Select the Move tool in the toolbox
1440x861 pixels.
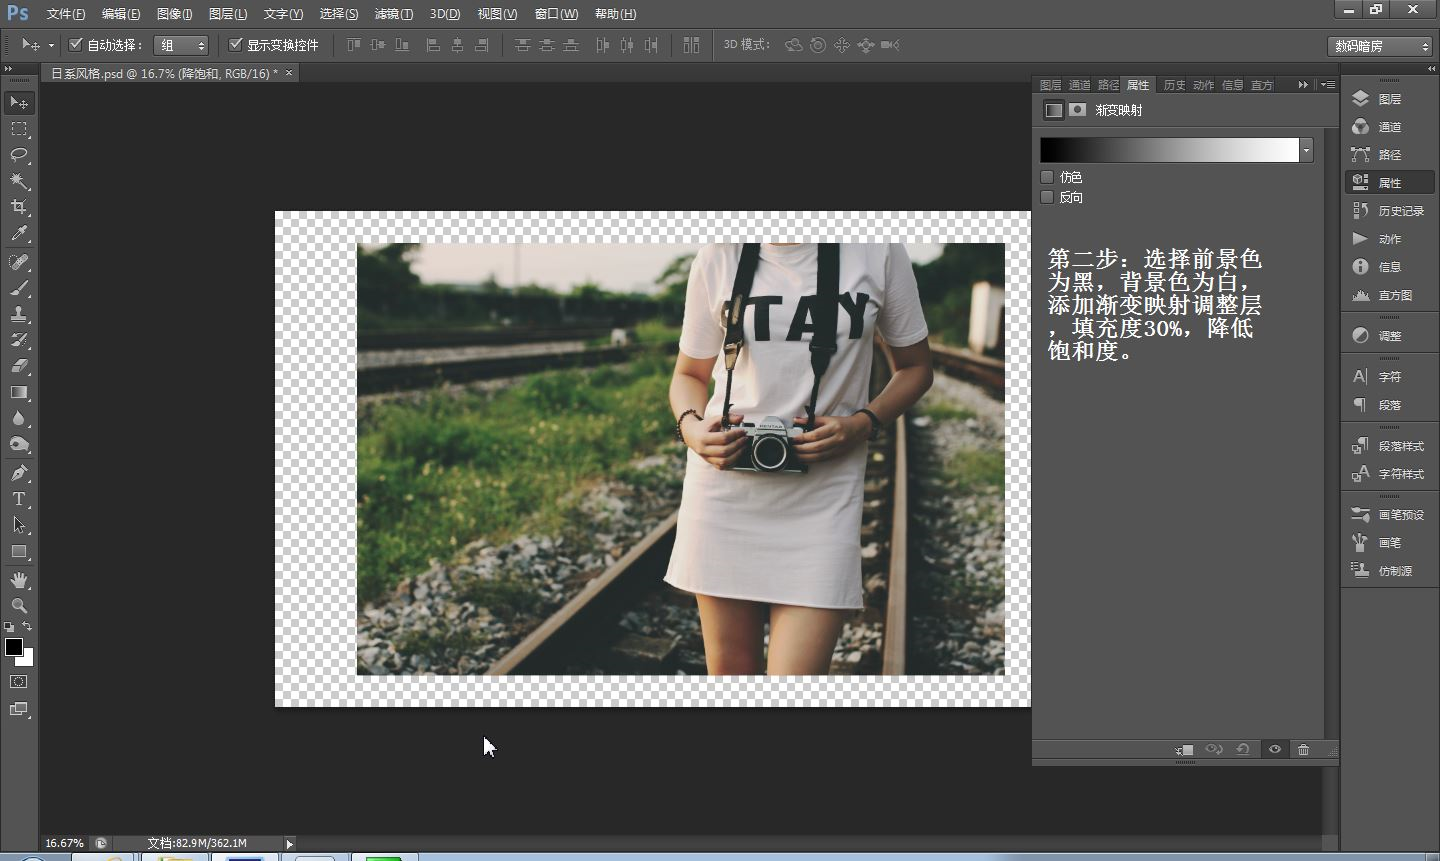pos(19,103)
